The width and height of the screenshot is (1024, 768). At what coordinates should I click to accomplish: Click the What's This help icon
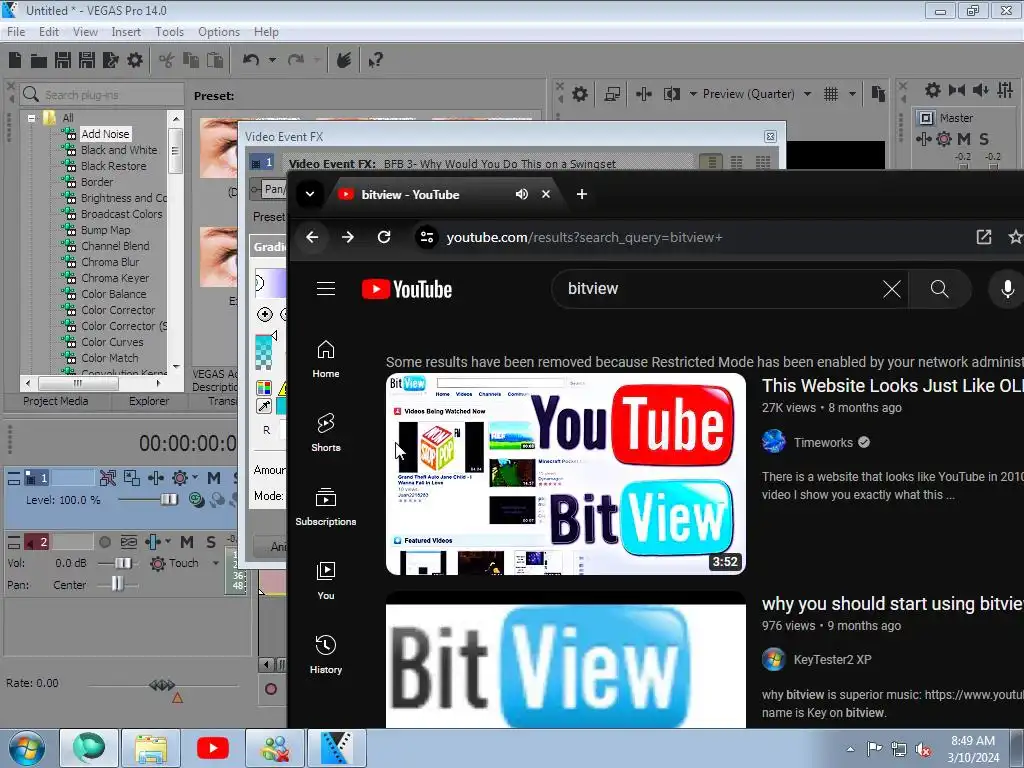coord(376,61)
